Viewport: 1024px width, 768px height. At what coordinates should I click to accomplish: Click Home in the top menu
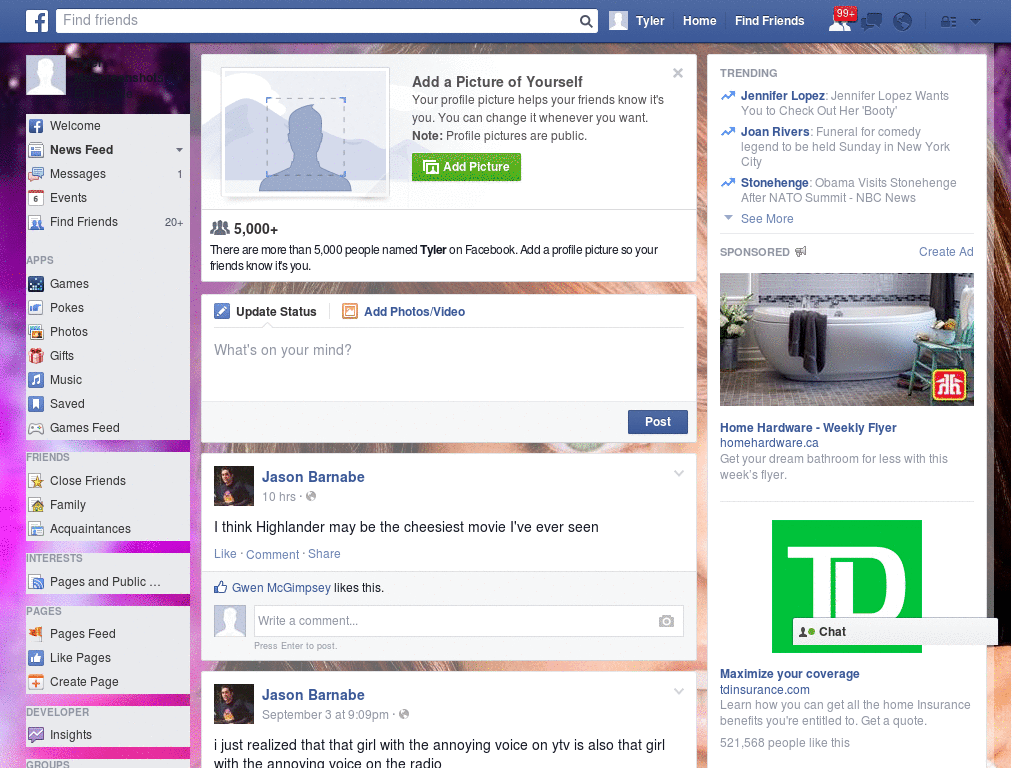[x=699, y=20]
